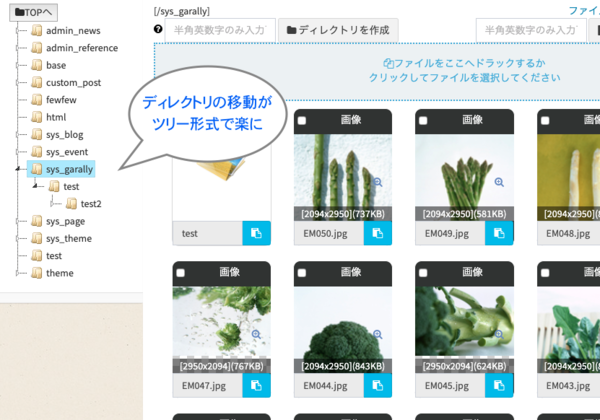This screenshot has width=600, height=420.
Task: Click the copy icon for EM050.jpg
Action: 378,233
